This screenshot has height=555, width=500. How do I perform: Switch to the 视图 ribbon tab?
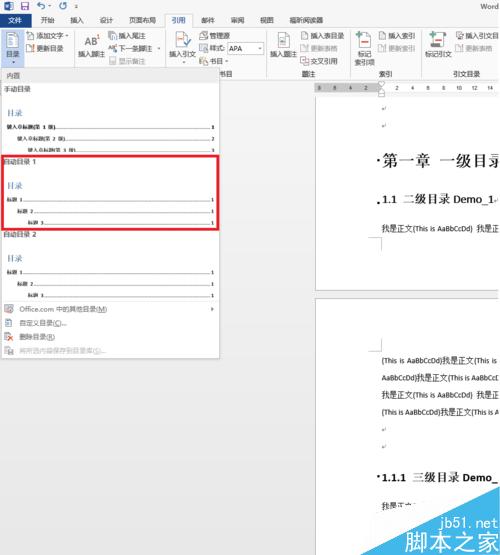(x=266, y=21)
